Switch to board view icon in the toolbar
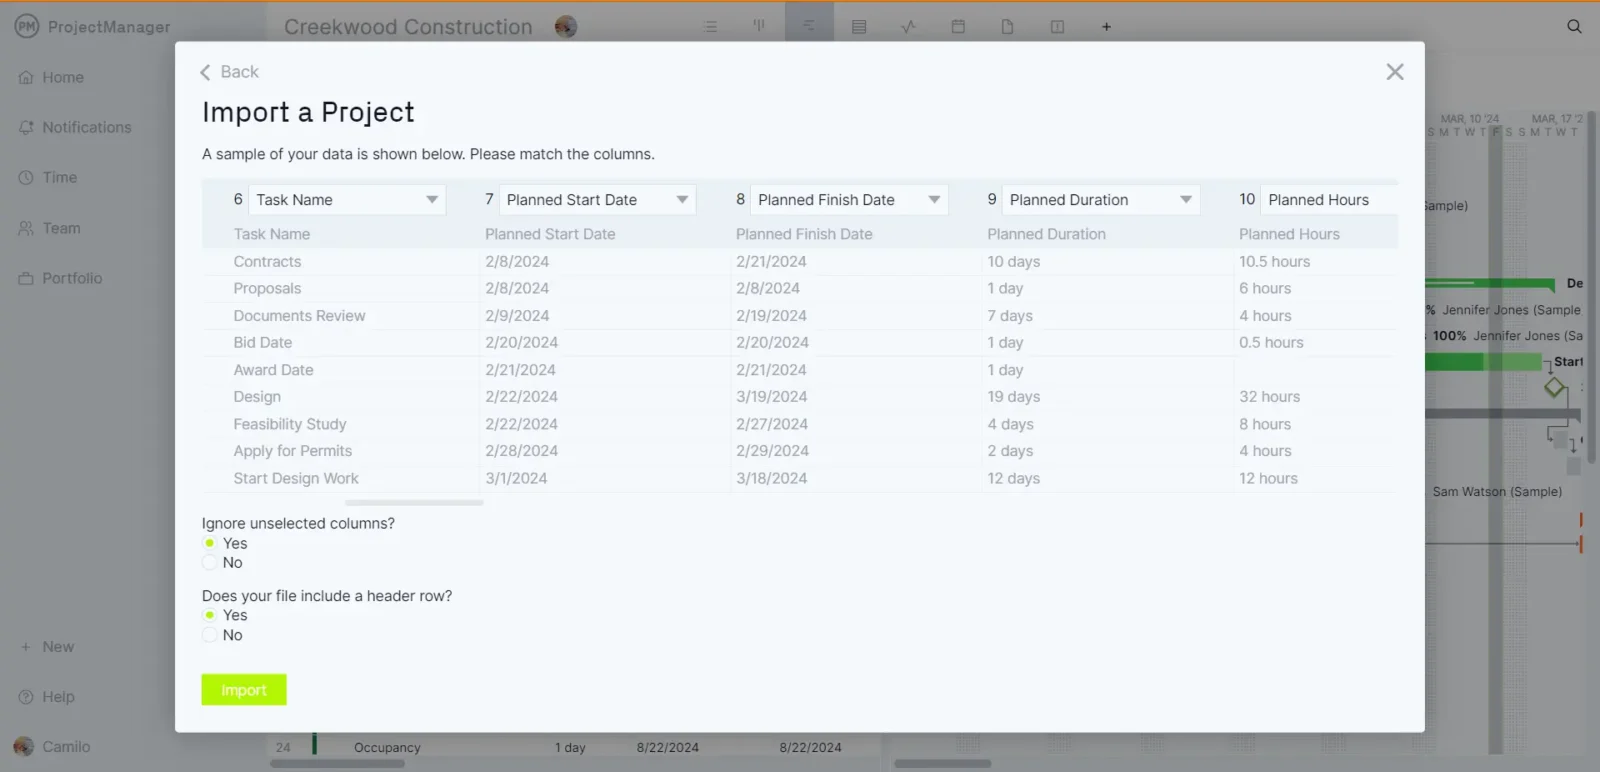1600x772 pixels. (759, 27)
